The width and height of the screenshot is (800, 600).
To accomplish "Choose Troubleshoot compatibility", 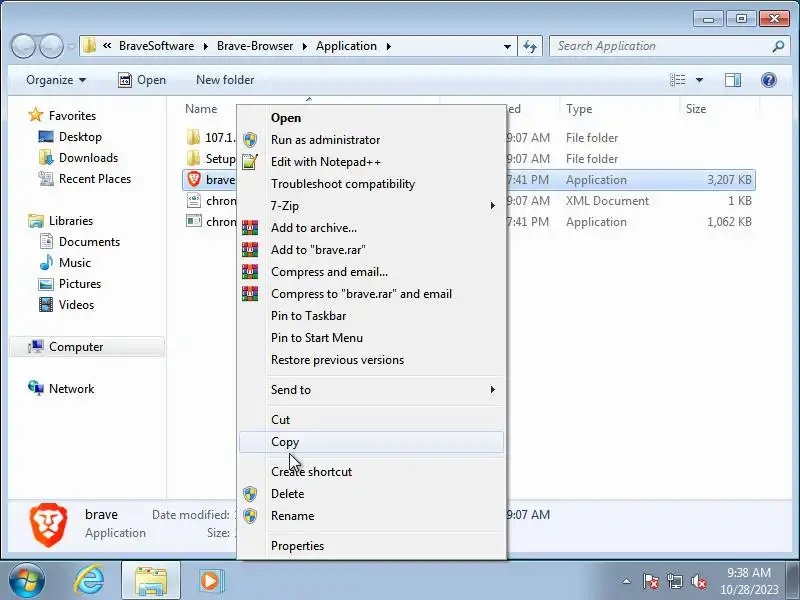I will [x=371, y=184].
